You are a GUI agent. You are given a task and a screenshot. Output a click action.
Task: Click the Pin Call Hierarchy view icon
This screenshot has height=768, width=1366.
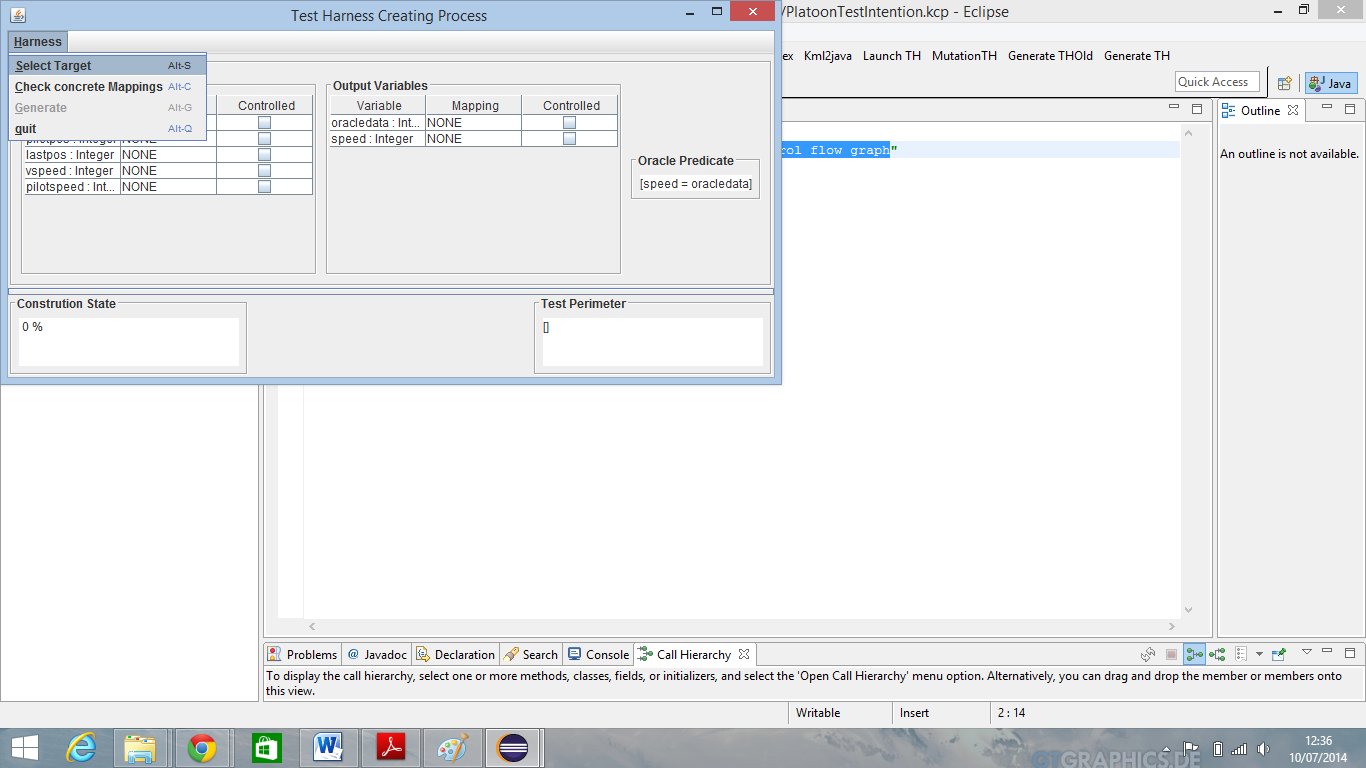coord(1279,655)
